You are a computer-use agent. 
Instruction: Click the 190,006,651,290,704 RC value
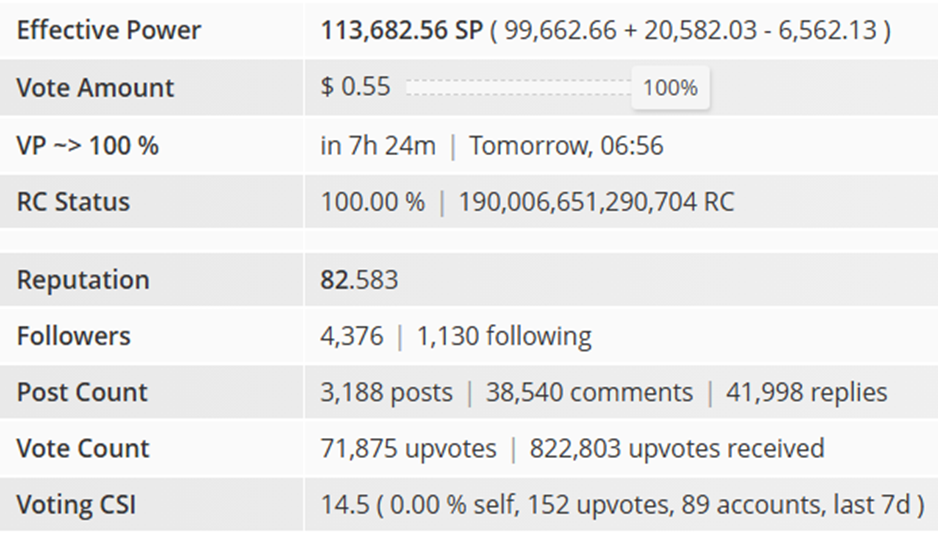[596, 201]
